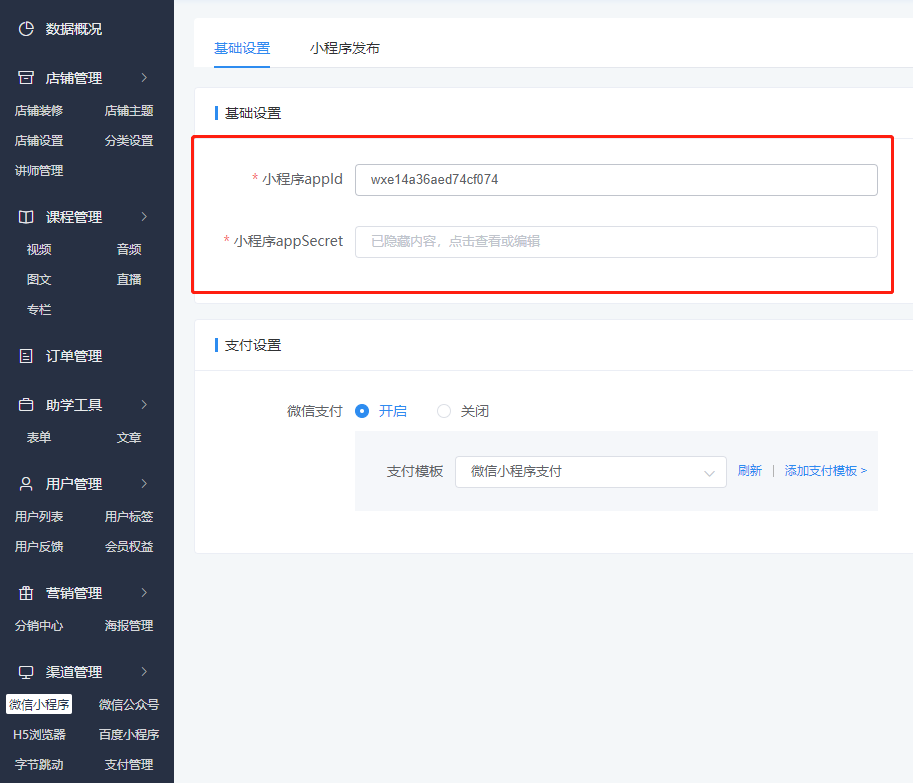Select the 营销管理 gift icon
The width and height of the screenshot is (913, 783).
(x=26, y=593)
